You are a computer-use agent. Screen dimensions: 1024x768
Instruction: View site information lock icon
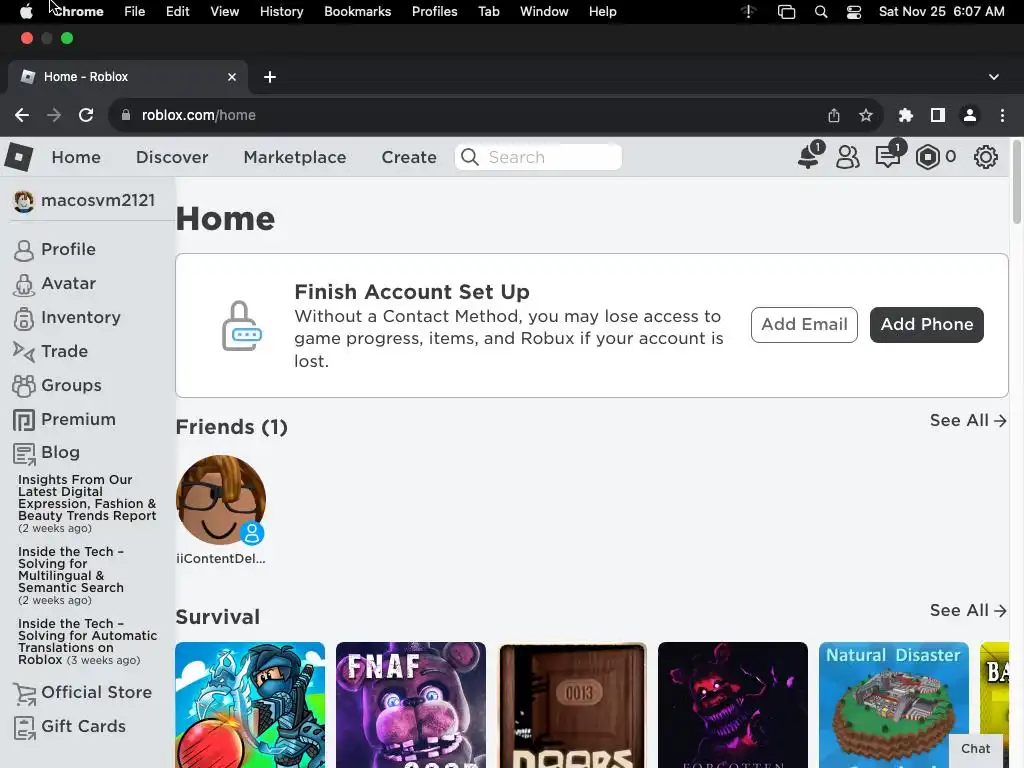126,115
